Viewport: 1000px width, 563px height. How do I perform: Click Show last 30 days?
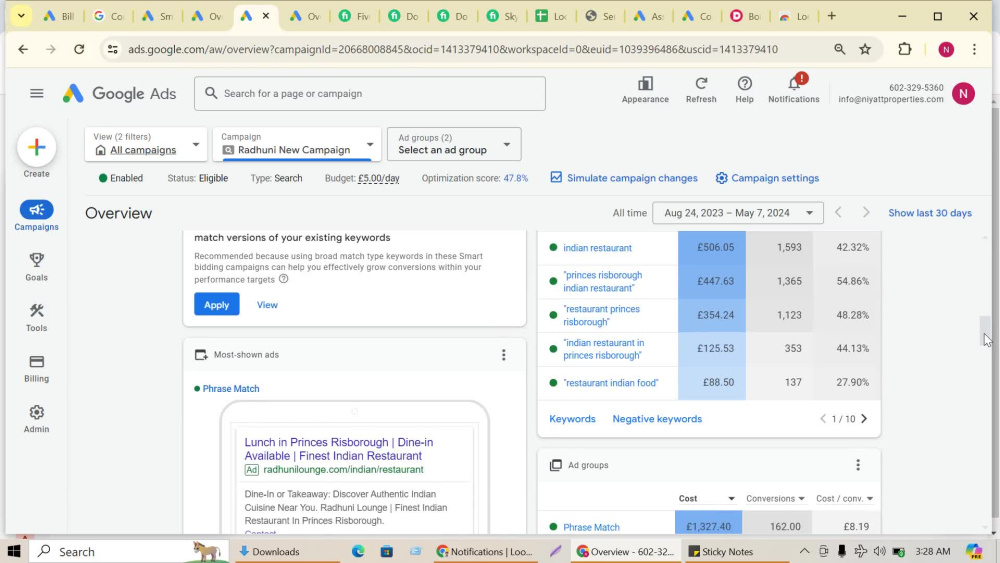coord(930,213)
